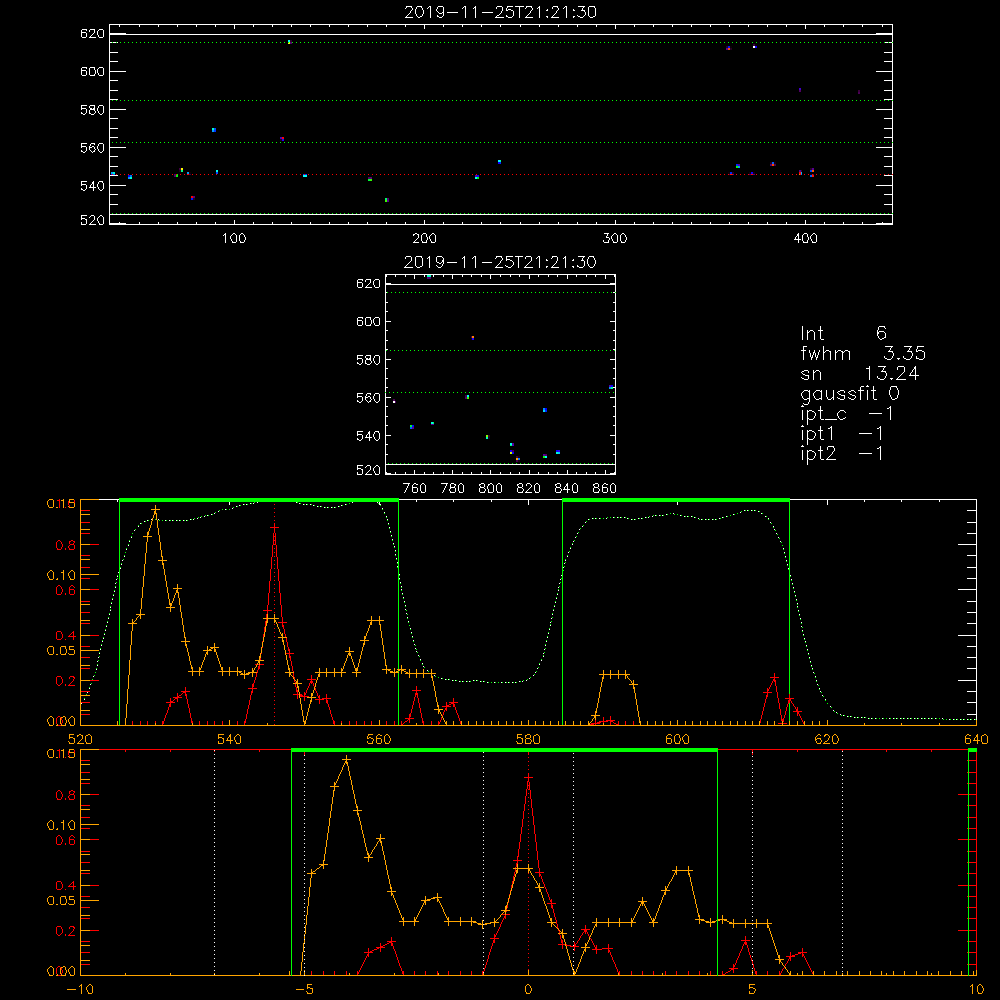Click x-axis label 520 on spectrum plot
Viewport: 1000px width, 1000px height.
tap(80, 739)
